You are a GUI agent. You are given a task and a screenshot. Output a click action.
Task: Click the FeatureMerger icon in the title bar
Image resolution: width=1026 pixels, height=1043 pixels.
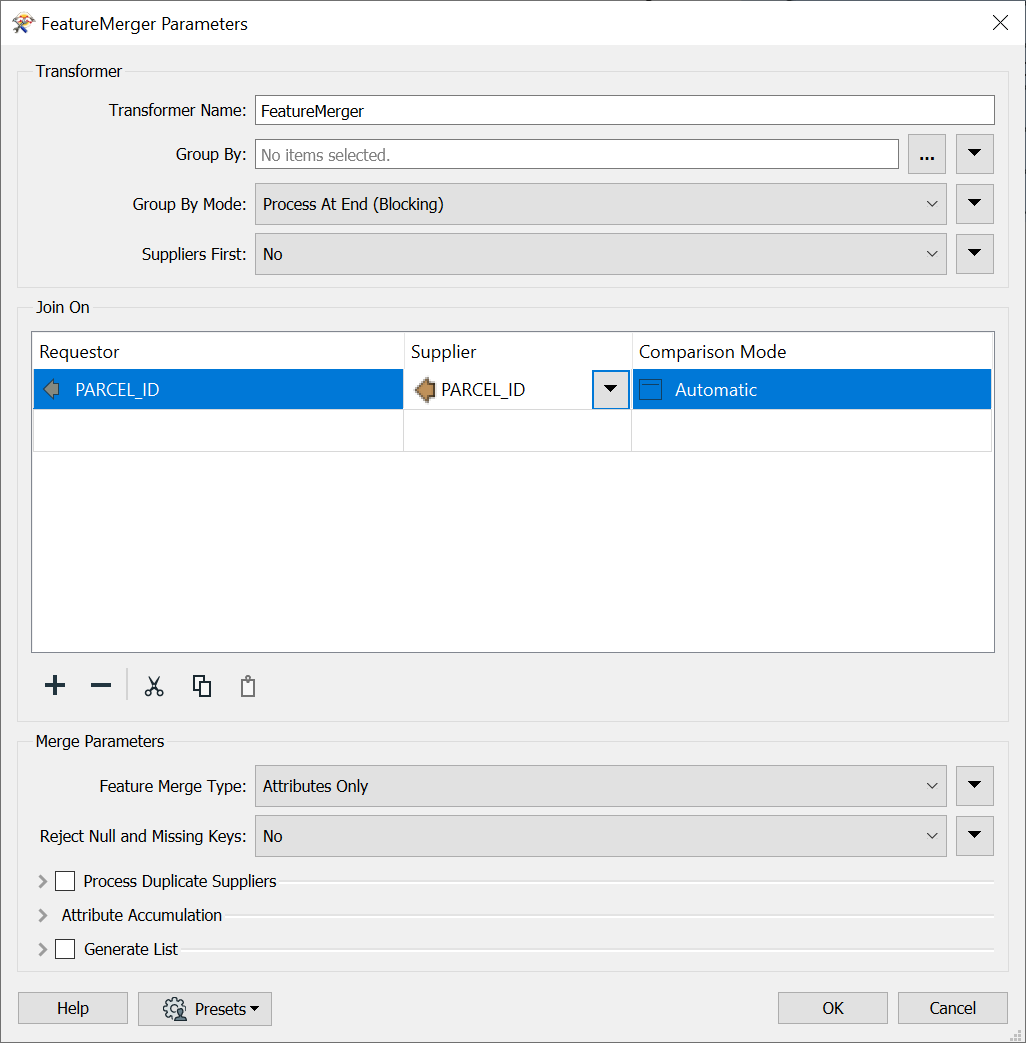point(22,22)
